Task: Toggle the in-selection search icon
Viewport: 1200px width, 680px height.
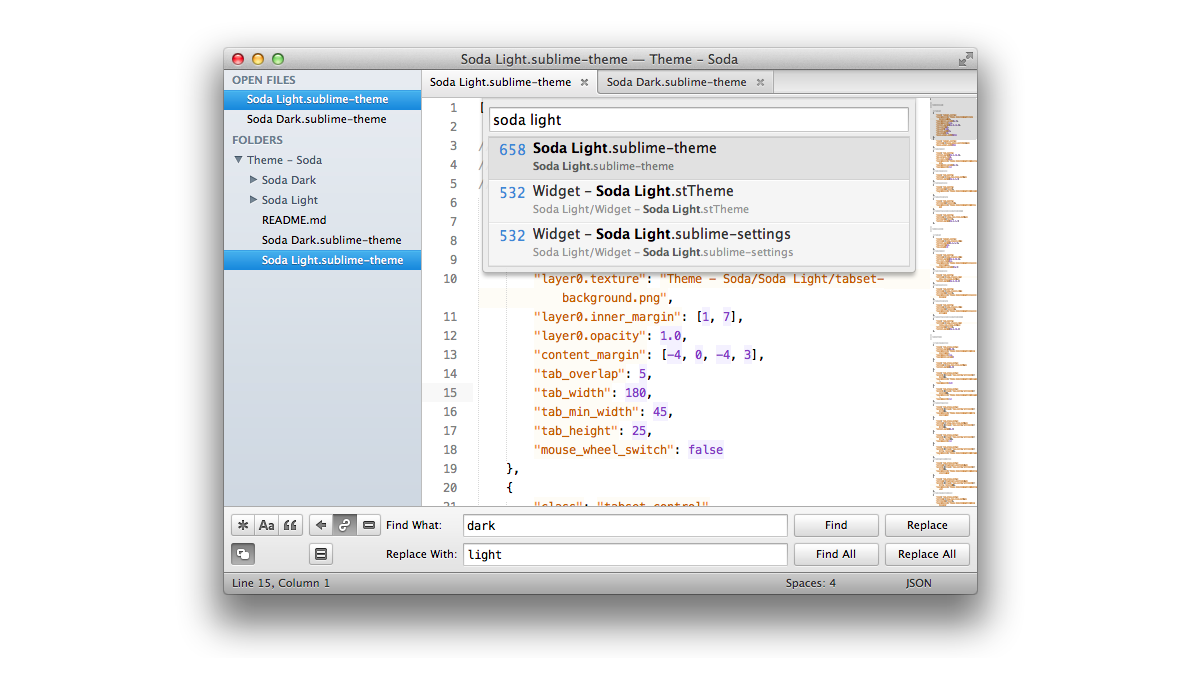Action: [369, 525]
